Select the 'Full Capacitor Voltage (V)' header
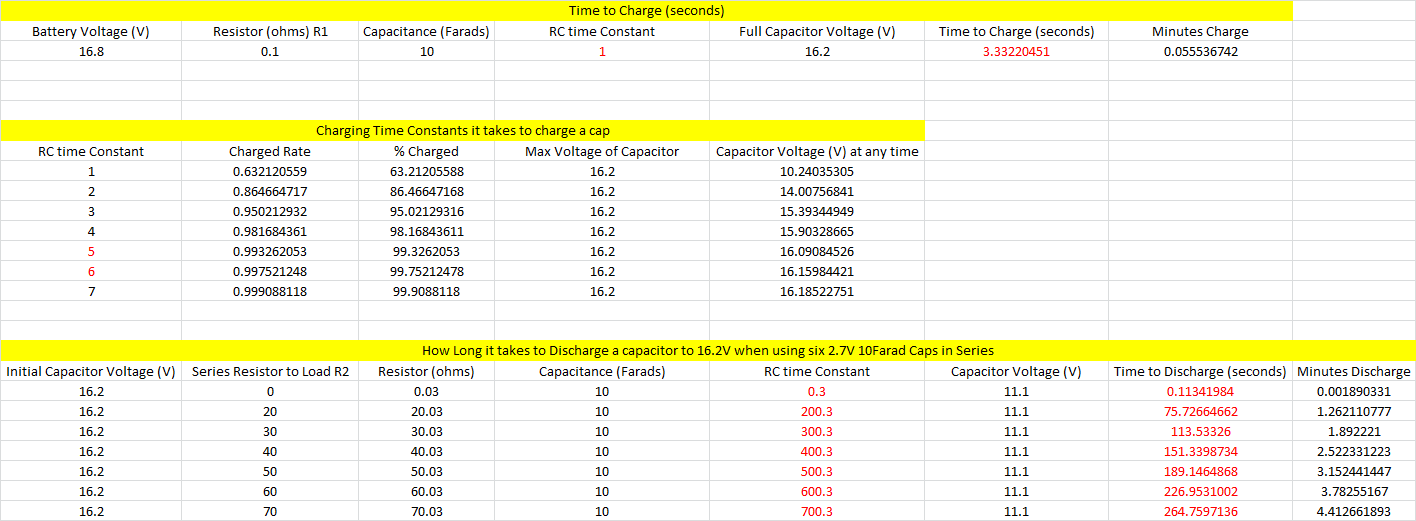1416x521 pixels. (x=817, y=31)
